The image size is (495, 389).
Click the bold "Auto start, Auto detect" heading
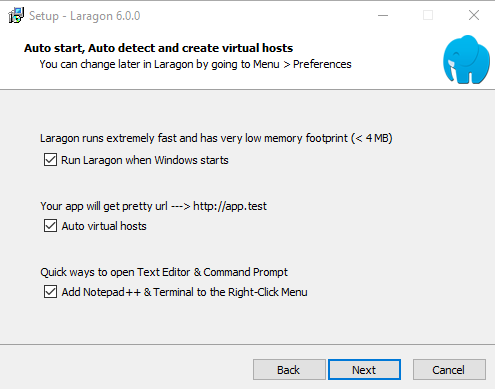click(158, 48)
